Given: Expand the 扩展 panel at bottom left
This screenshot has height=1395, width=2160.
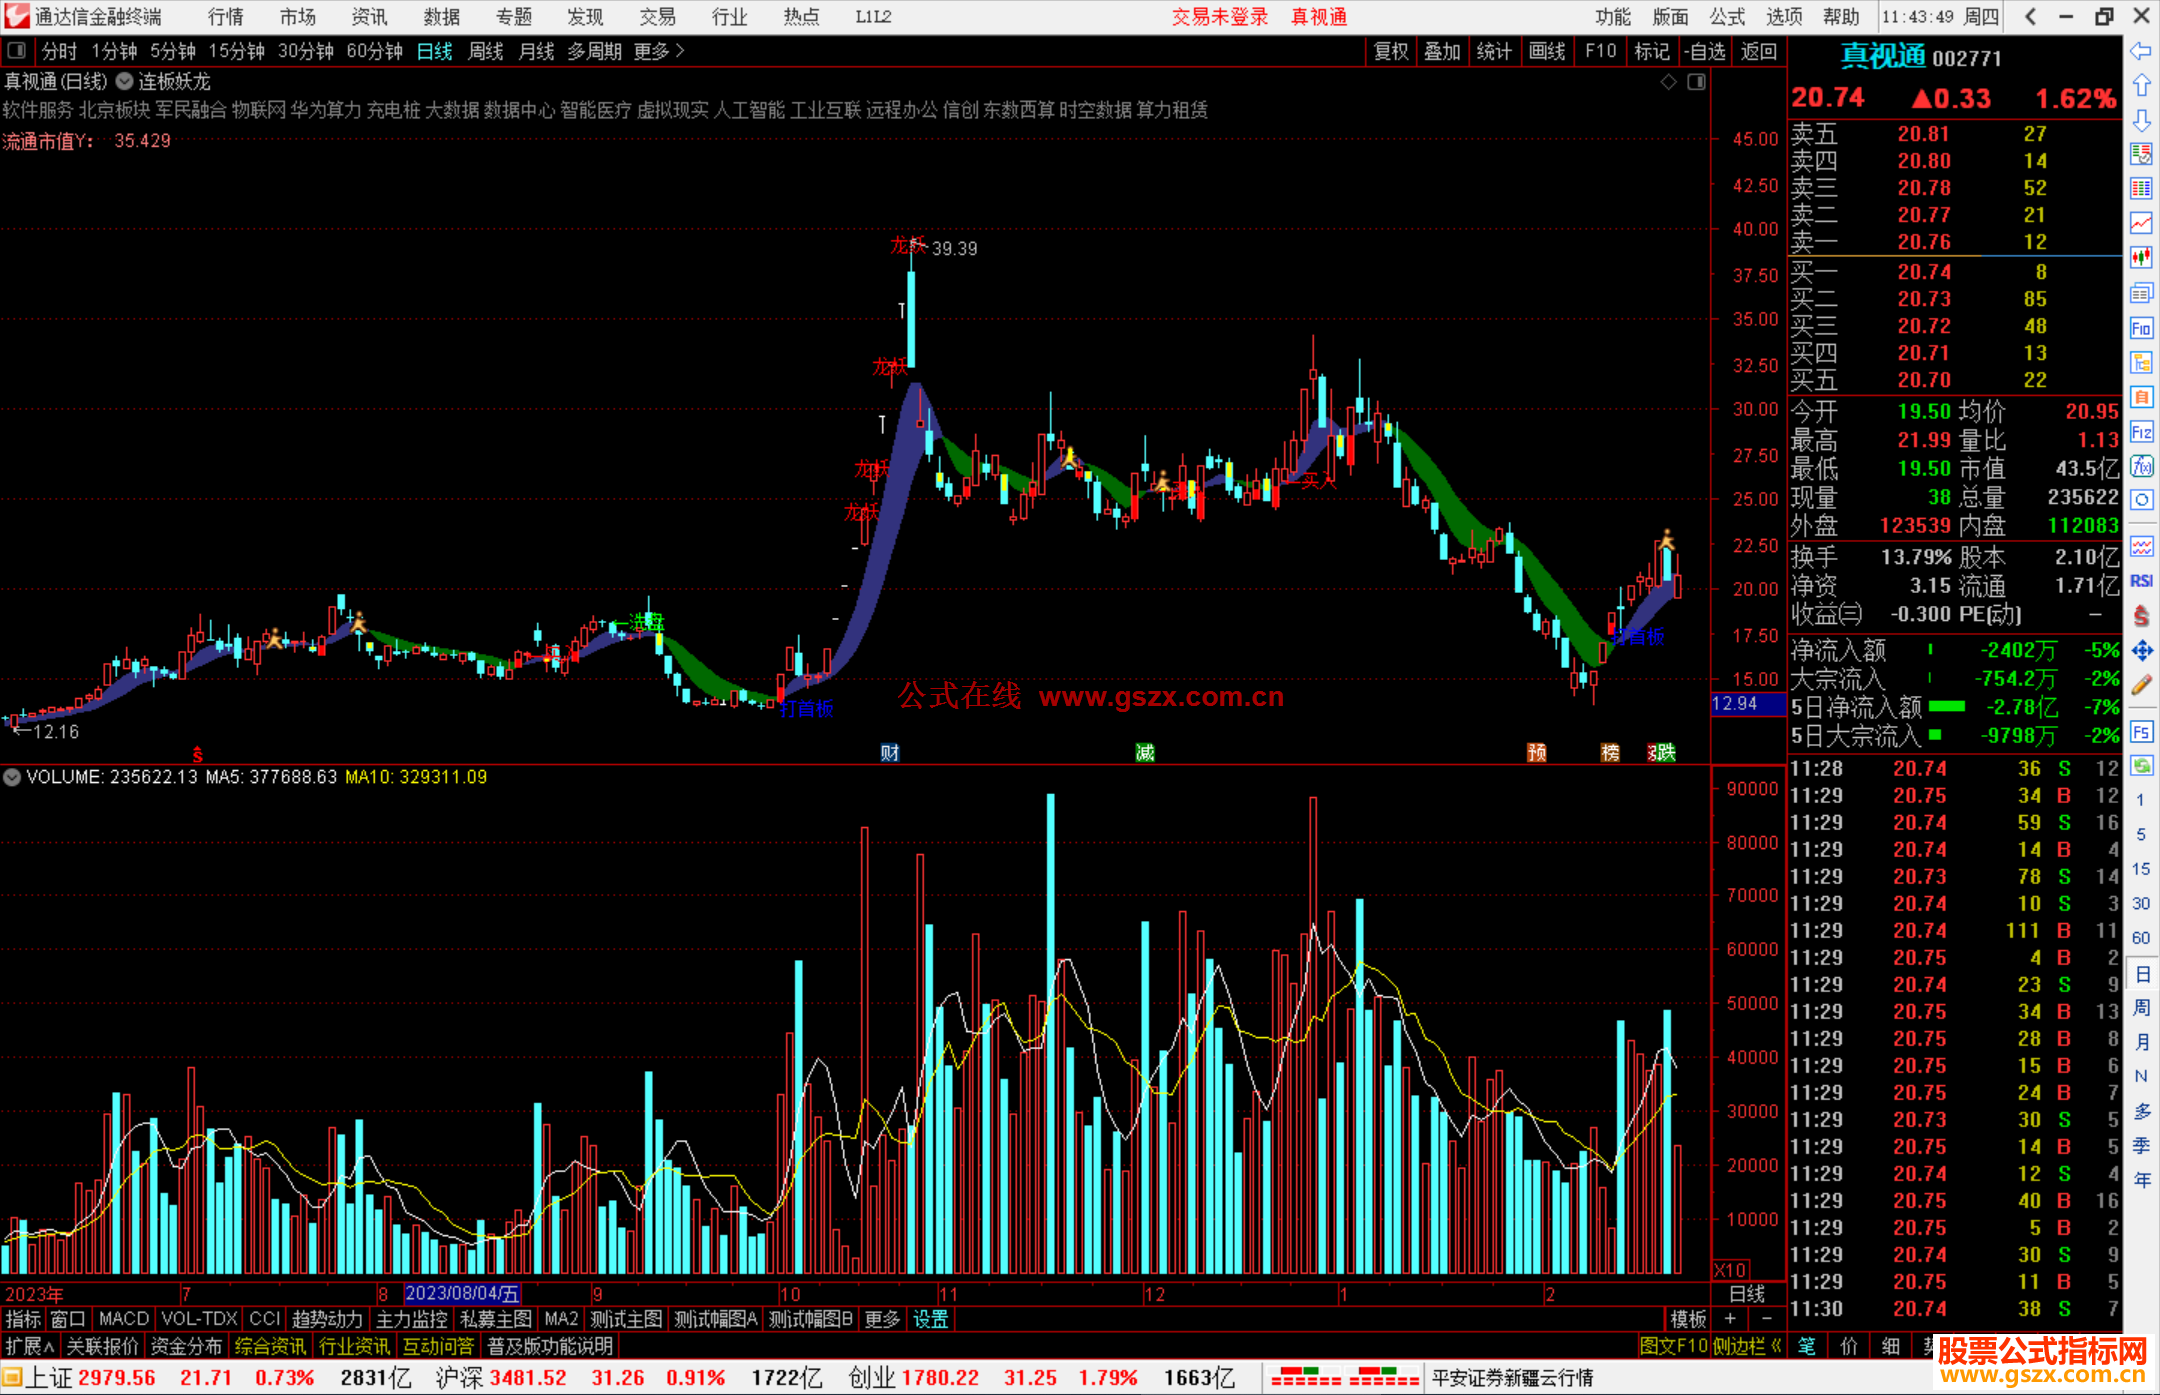Looking at the screenshot, I should point(30,1346).
